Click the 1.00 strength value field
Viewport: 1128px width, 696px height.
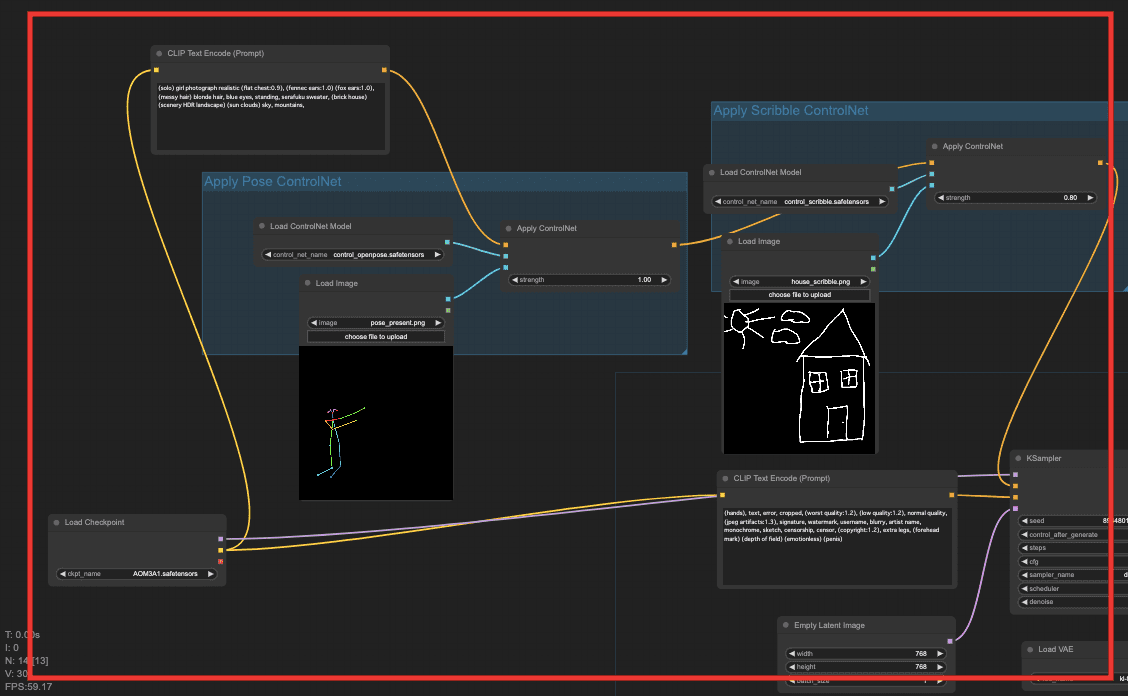click(590, 280)
